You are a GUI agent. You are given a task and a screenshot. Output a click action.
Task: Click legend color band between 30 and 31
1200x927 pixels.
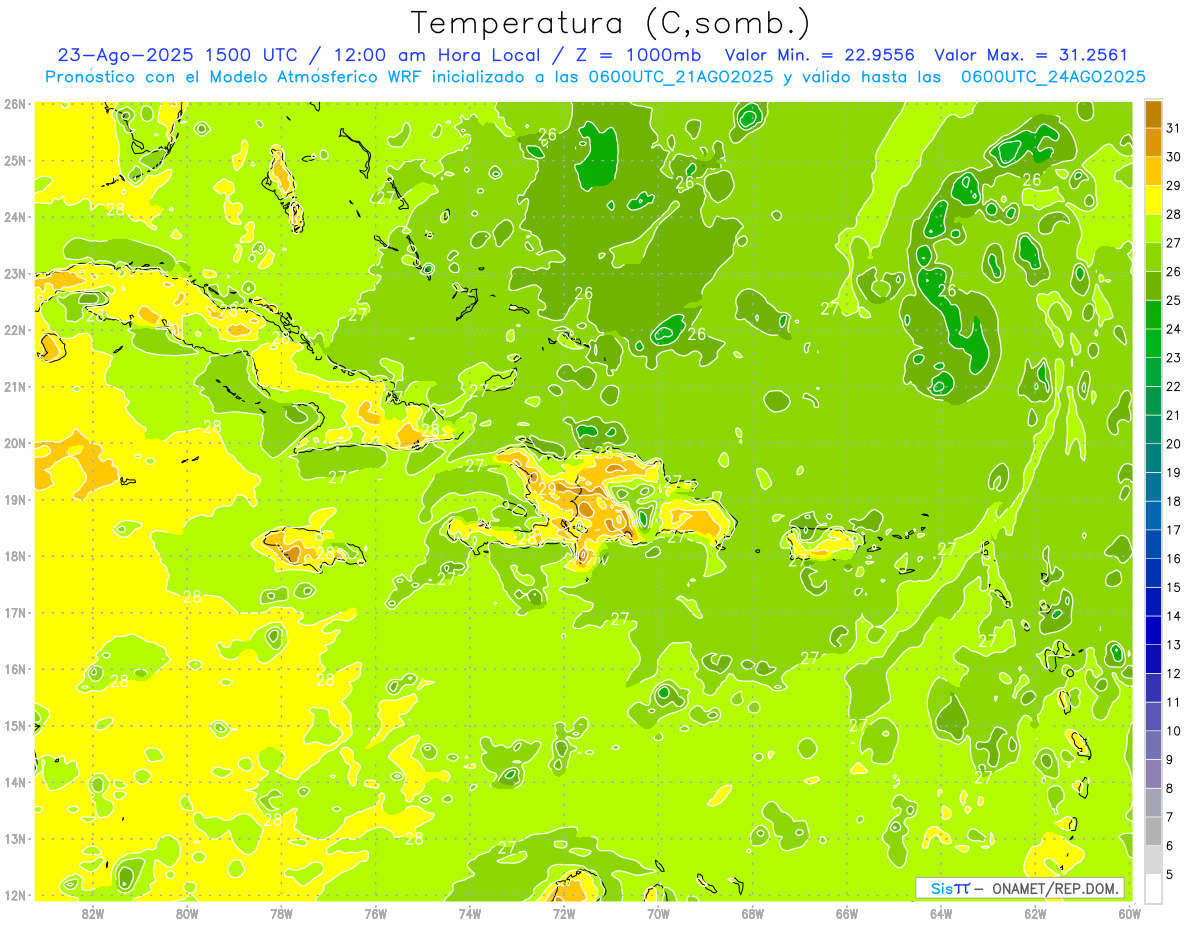[1153, 142]
